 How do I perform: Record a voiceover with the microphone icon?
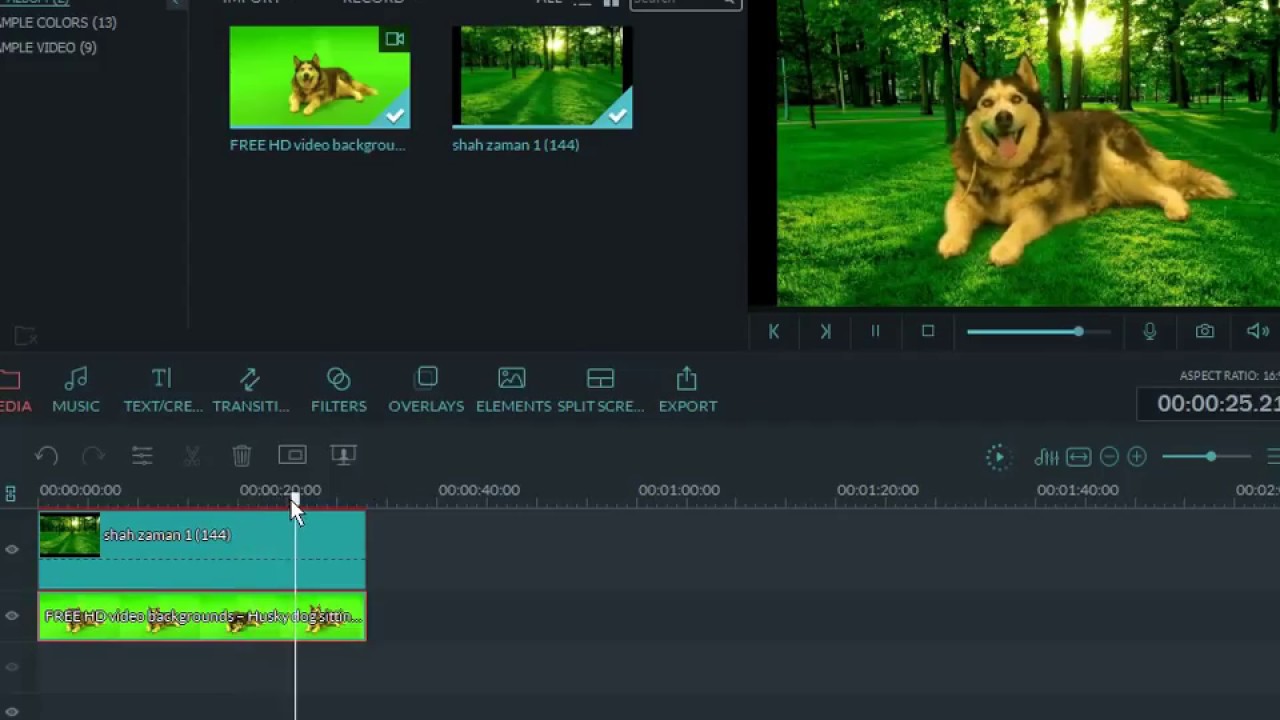[x=1150, y=331]
